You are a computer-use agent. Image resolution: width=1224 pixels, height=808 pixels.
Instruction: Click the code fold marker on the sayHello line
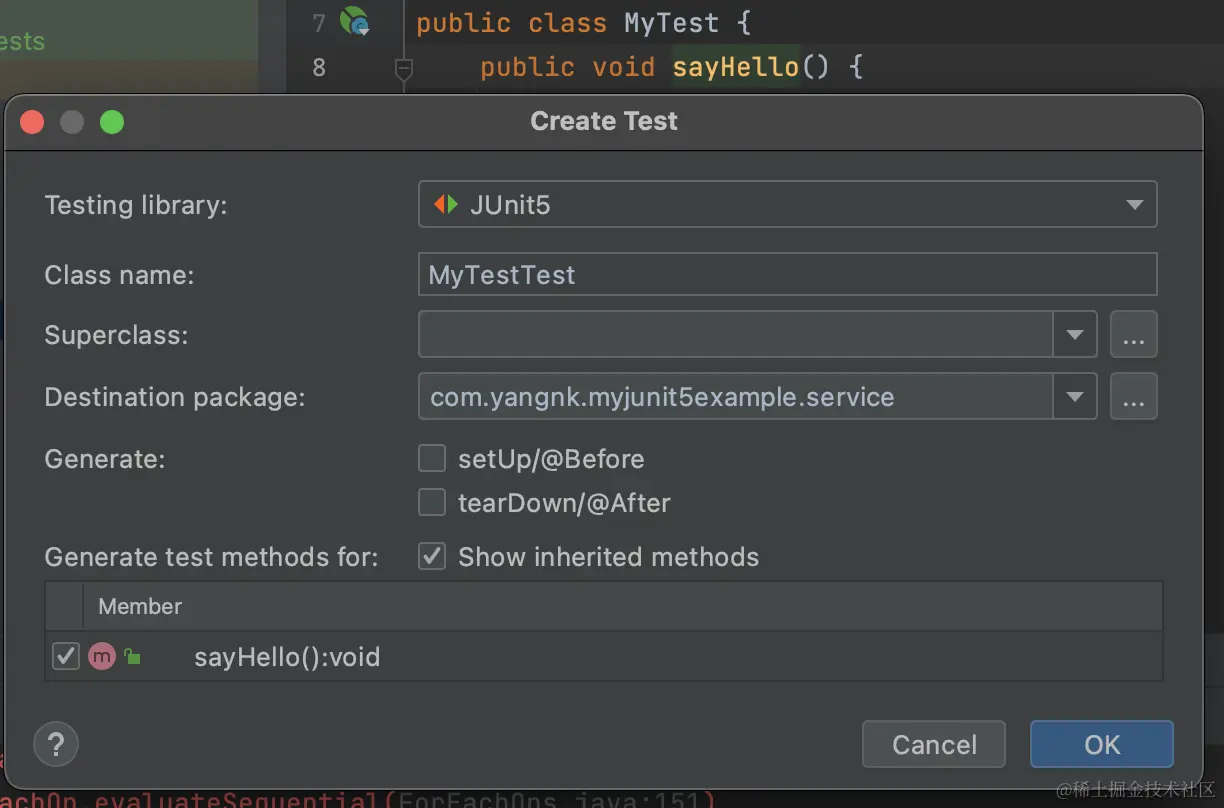[x=403, y=69]
